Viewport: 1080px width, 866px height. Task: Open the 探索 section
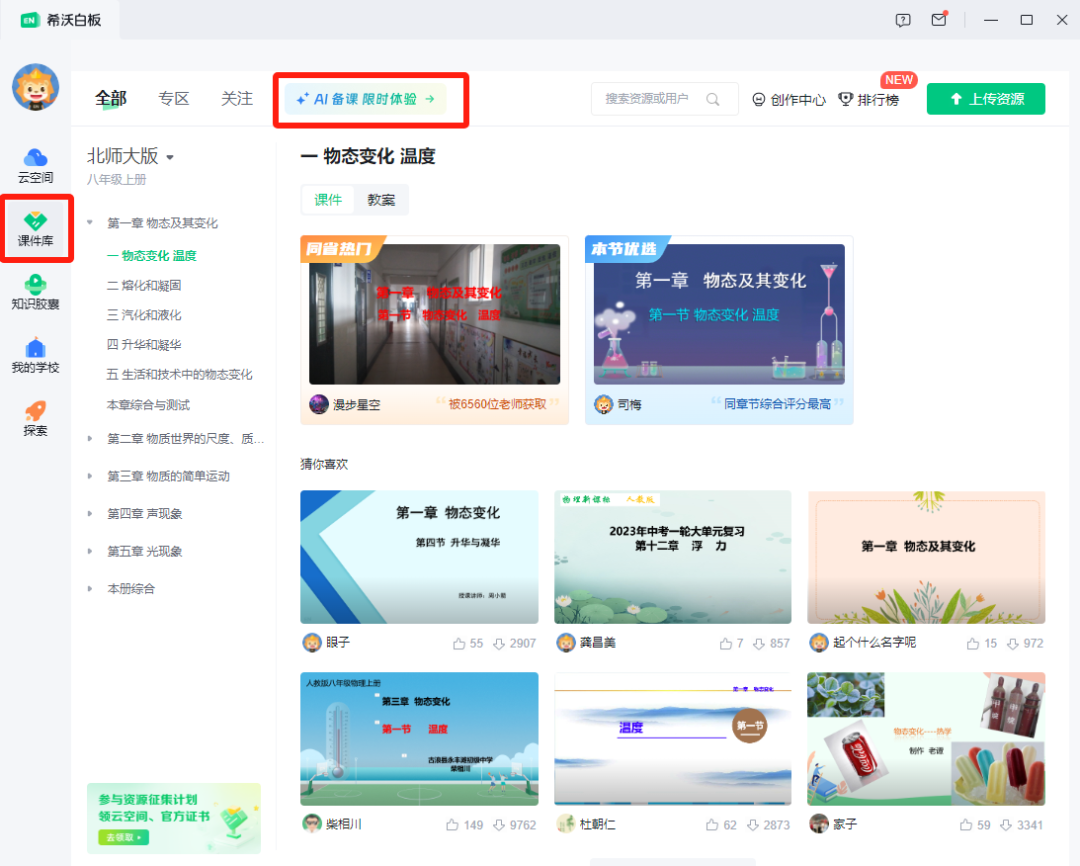point(36,418)
